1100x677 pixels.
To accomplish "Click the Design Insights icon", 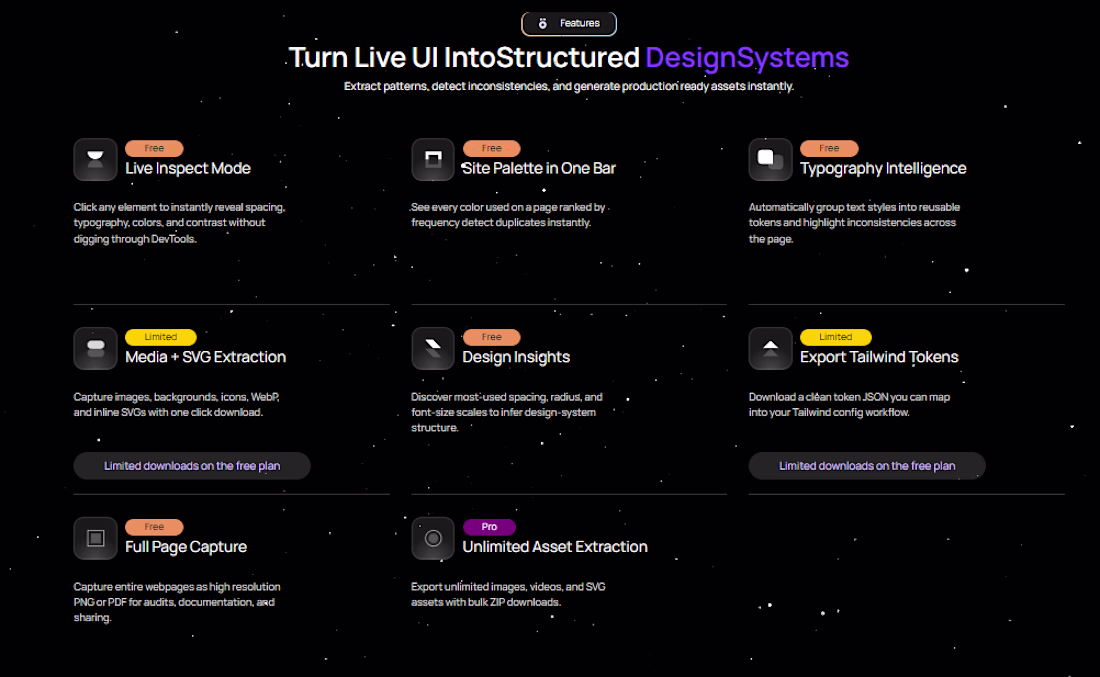I will click(x=433, y=349).
